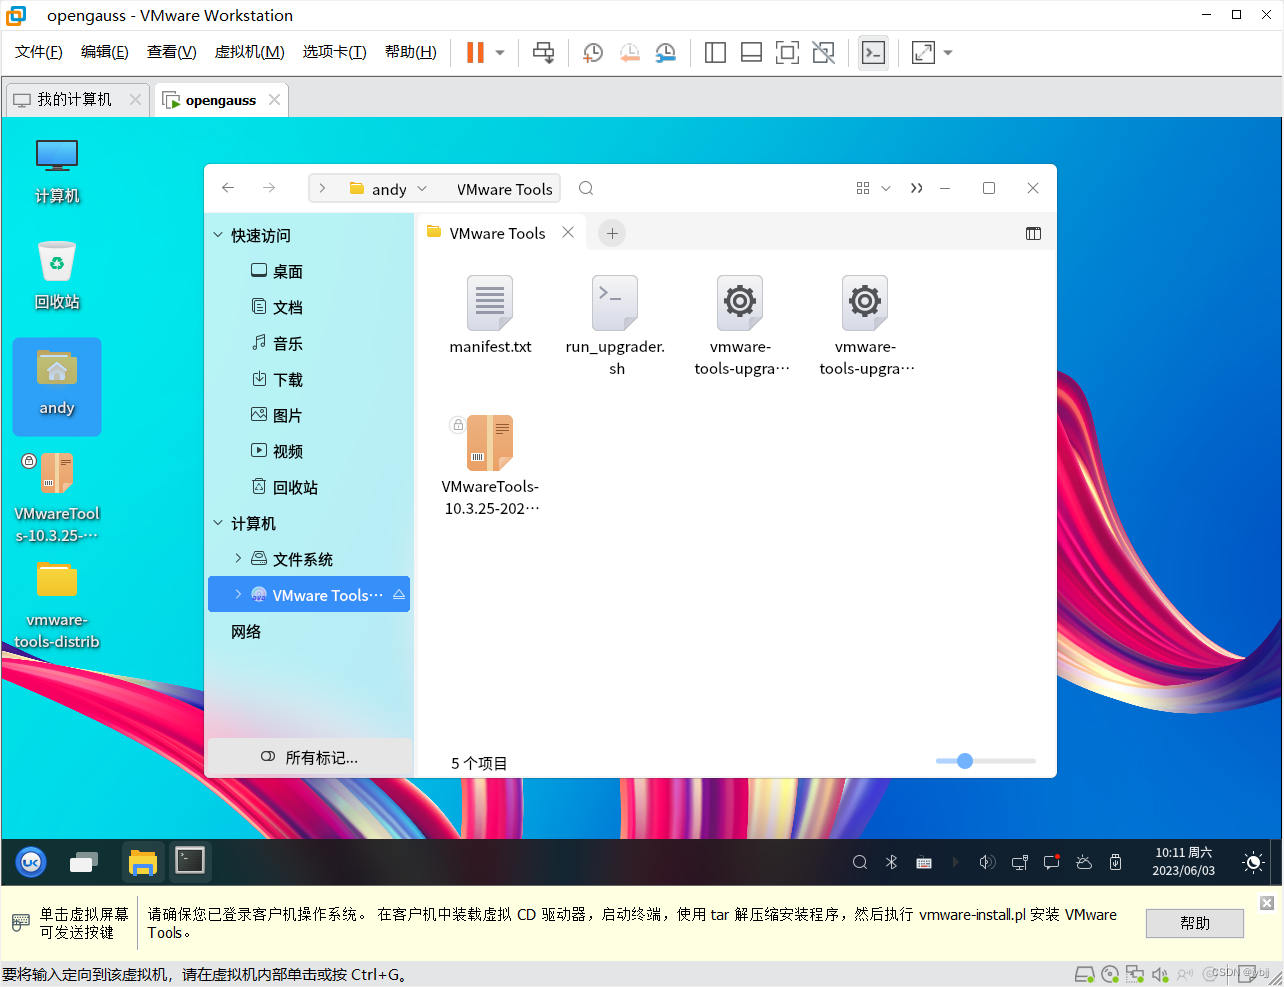
Task: Revert the VM to its snapshot
Action: (x=629, y=52)
